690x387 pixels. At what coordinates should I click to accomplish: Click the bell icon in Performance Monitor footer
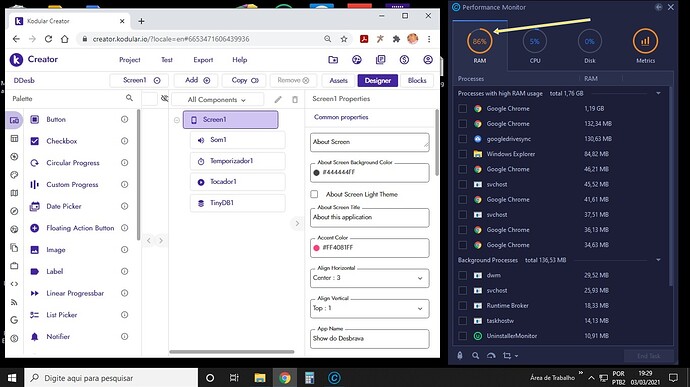(x=460, y=355)
